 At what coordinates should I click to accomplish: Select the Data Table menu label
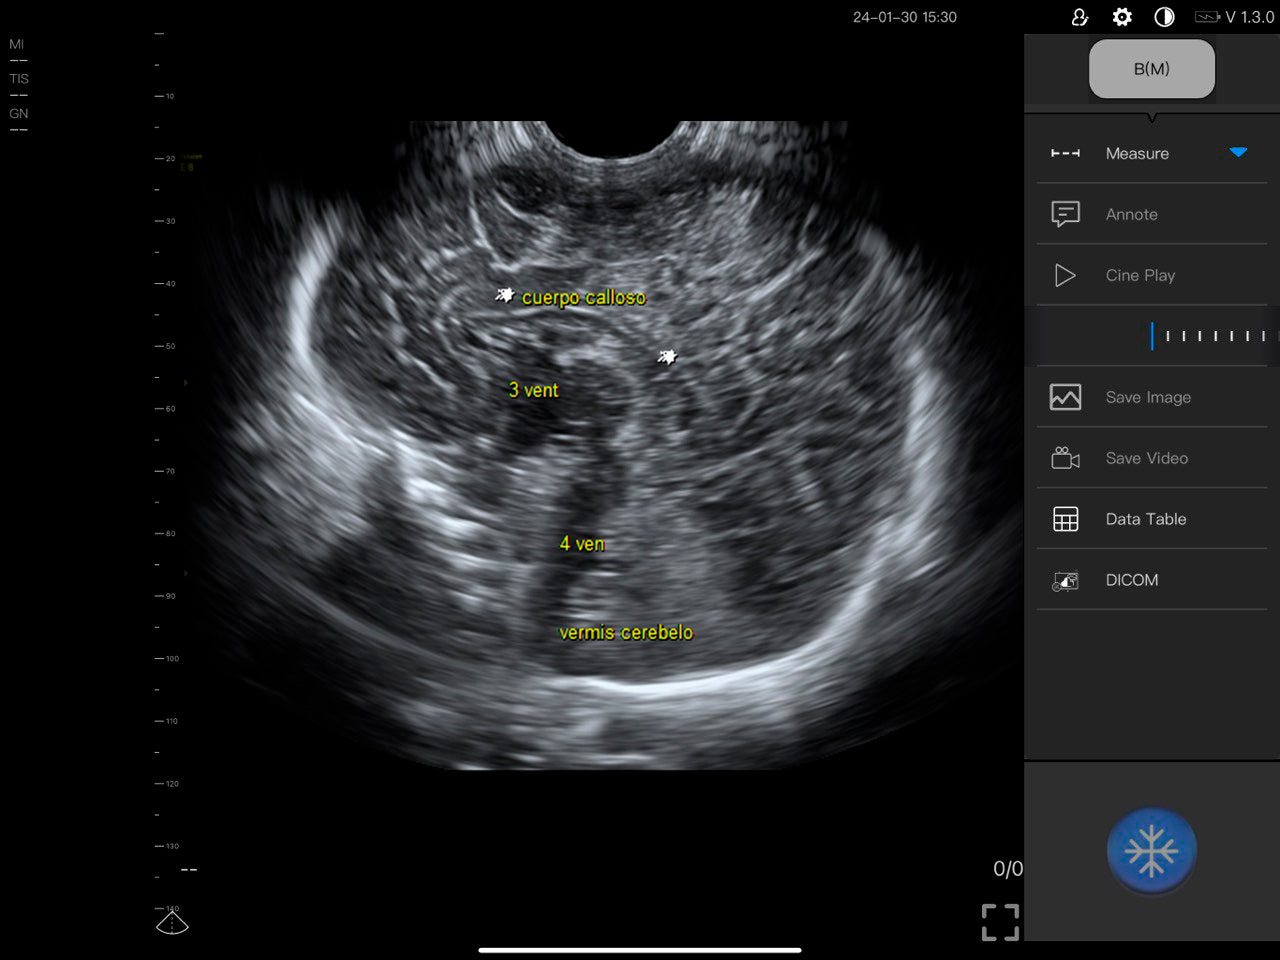(1145, 519)
